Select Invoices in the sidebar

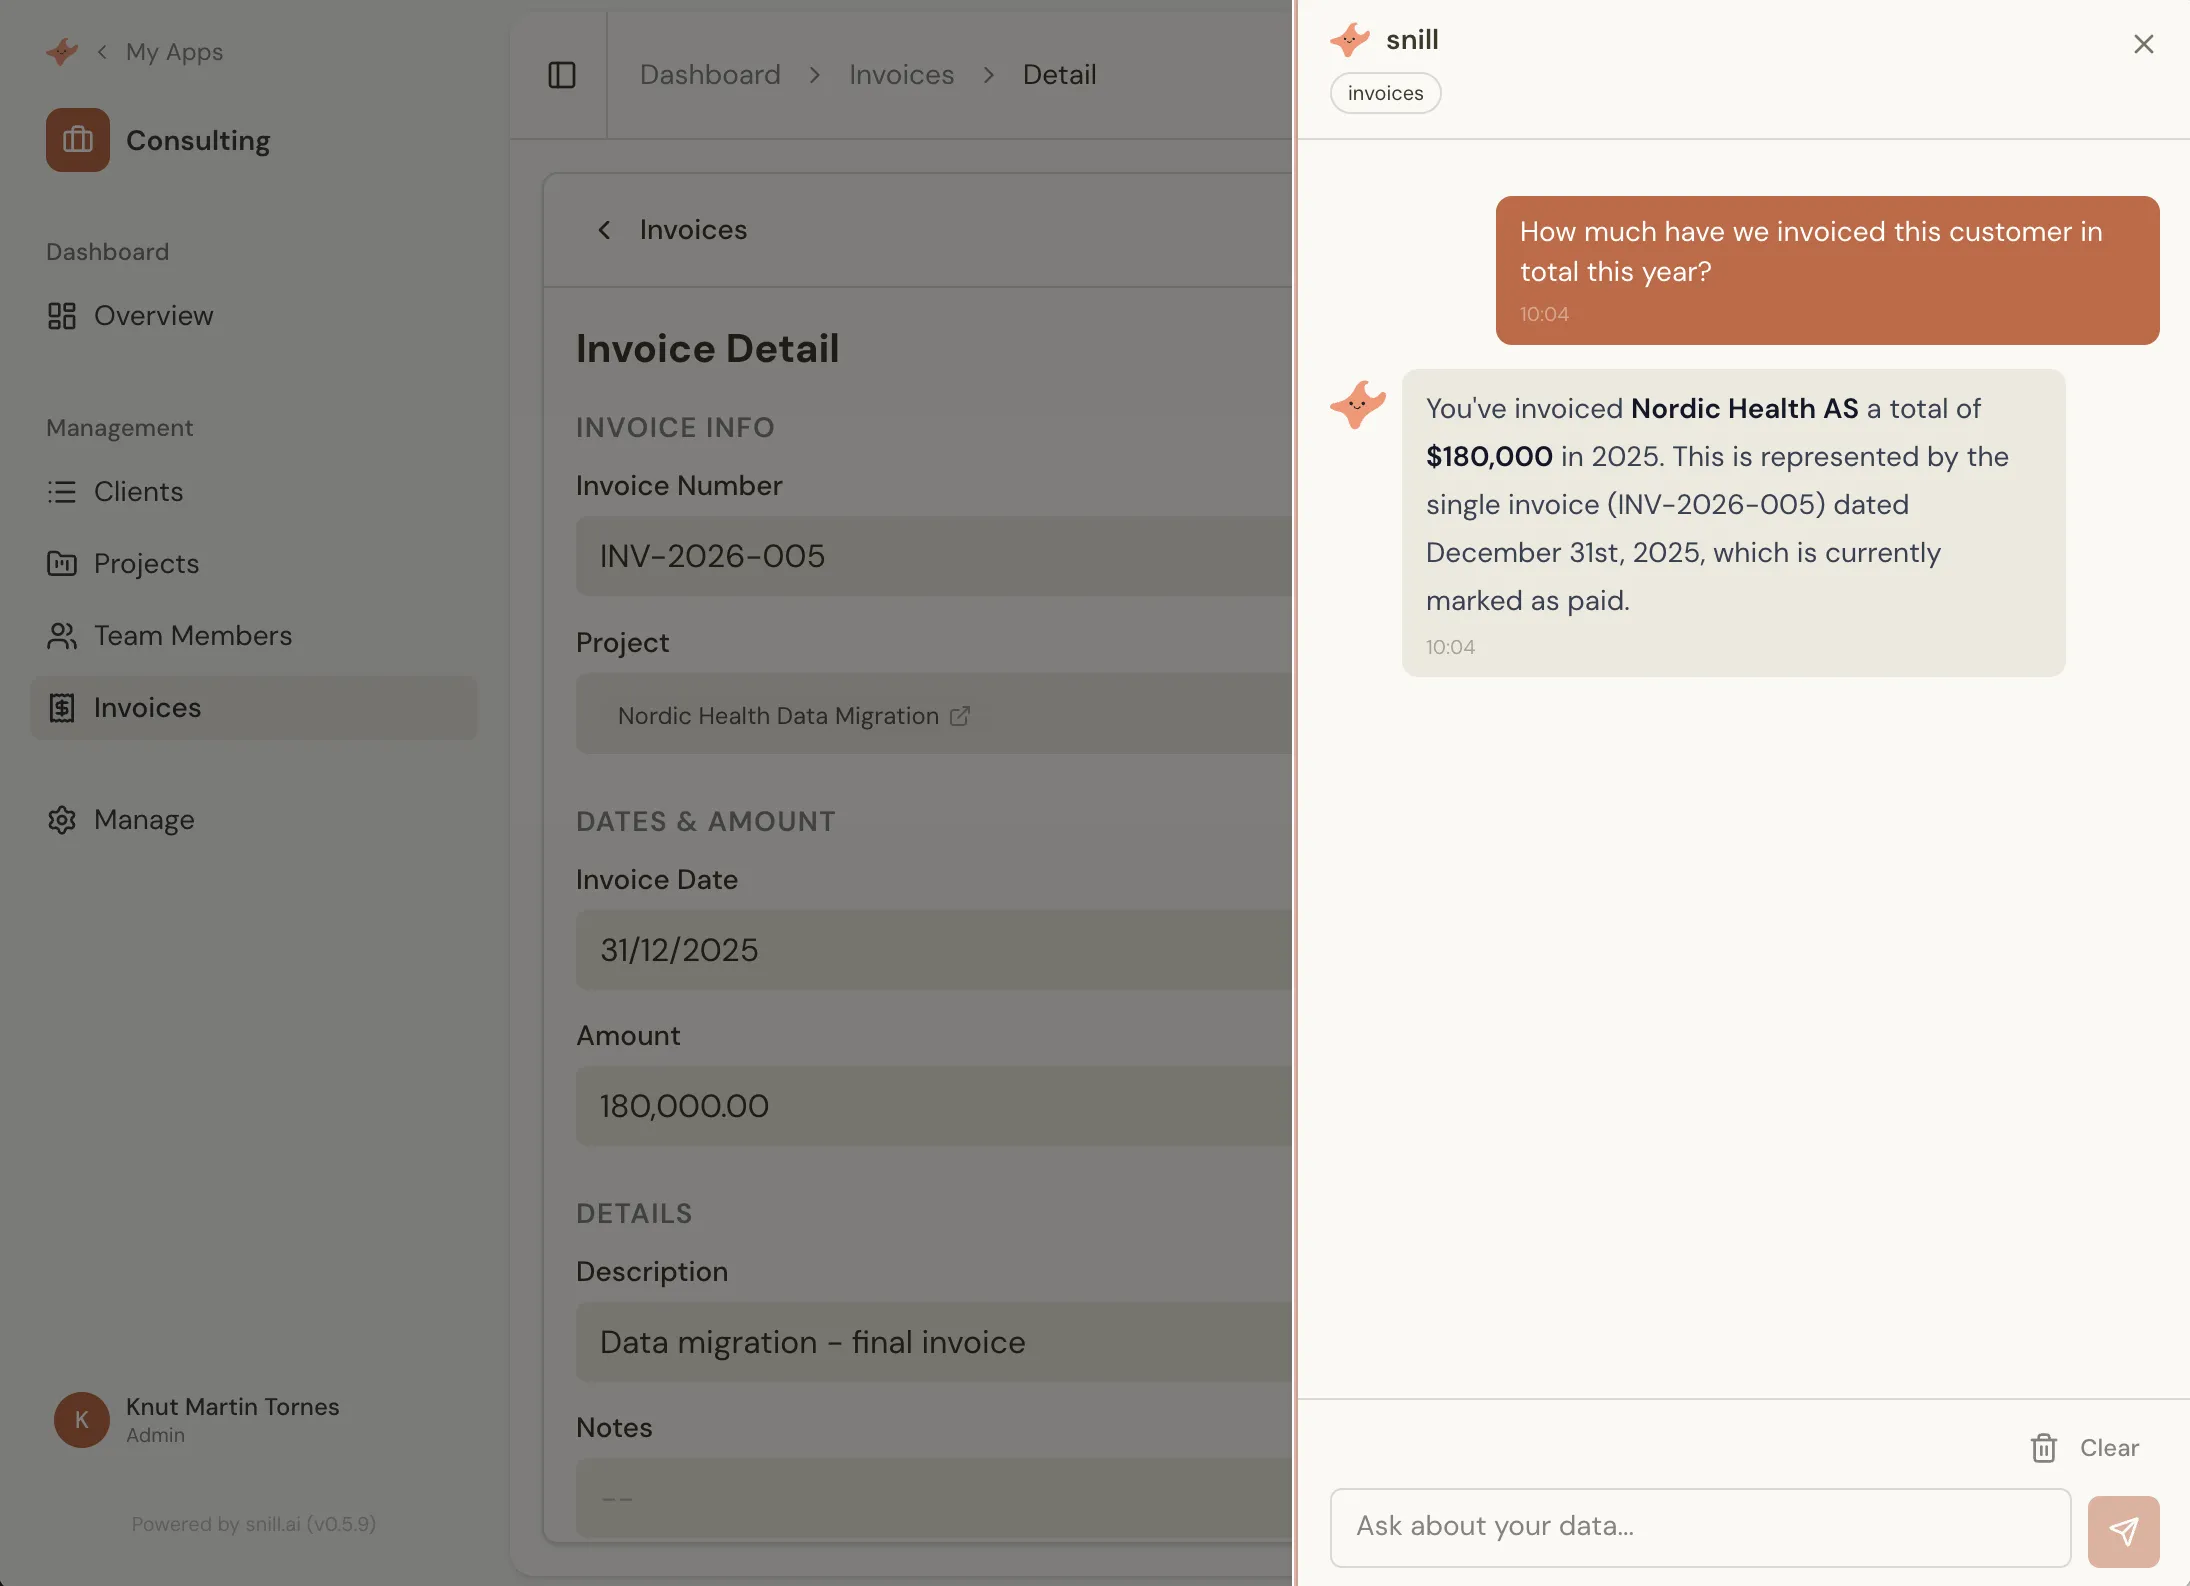[150, 707]
